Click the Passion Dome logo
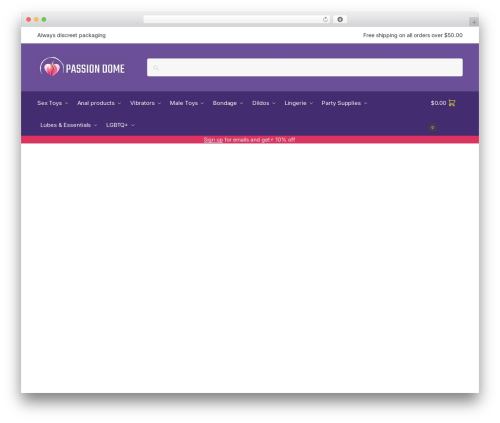The height and width of the screenshot is (423, 500). pos(82,67)
